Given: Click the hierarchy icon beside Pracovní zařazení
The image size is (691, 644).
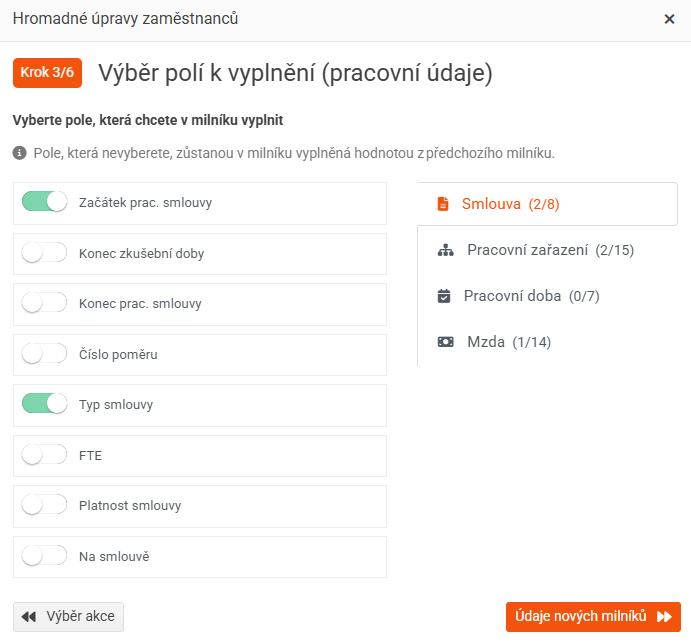Looking at the screenshot, I should [446, 250].
